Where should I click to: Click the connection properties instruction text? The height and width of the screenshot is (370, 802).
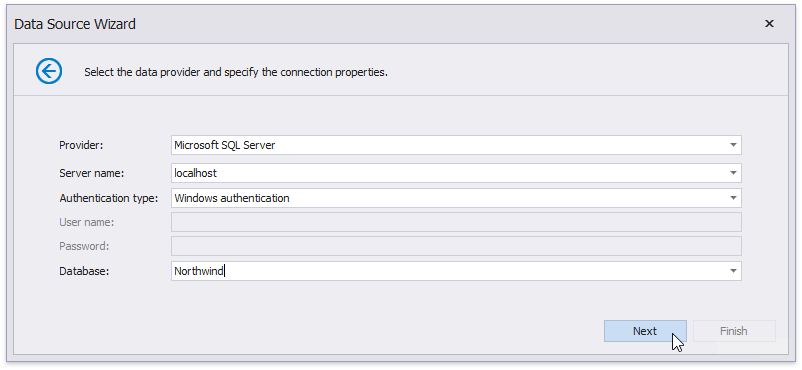(236, 72)
